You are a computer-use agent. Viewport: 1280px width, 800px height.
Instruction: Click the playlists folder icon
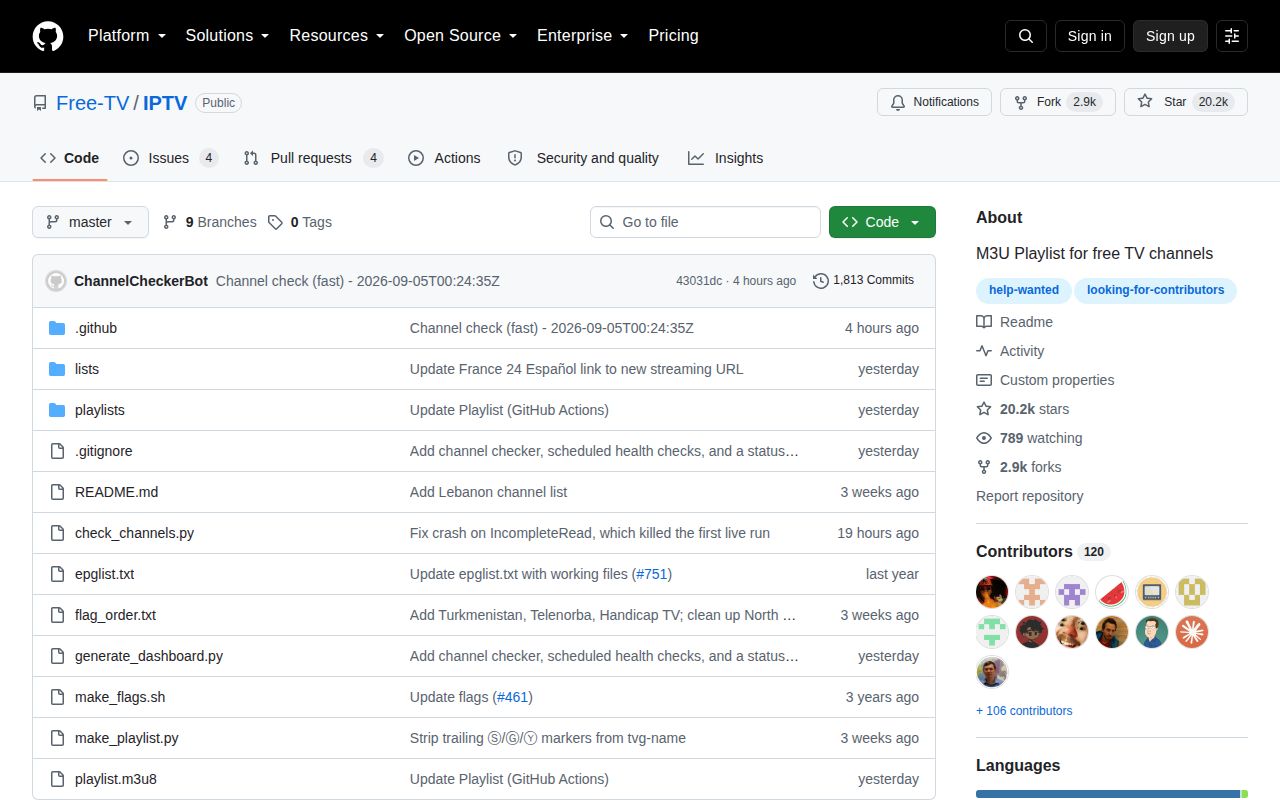point(57,410)
